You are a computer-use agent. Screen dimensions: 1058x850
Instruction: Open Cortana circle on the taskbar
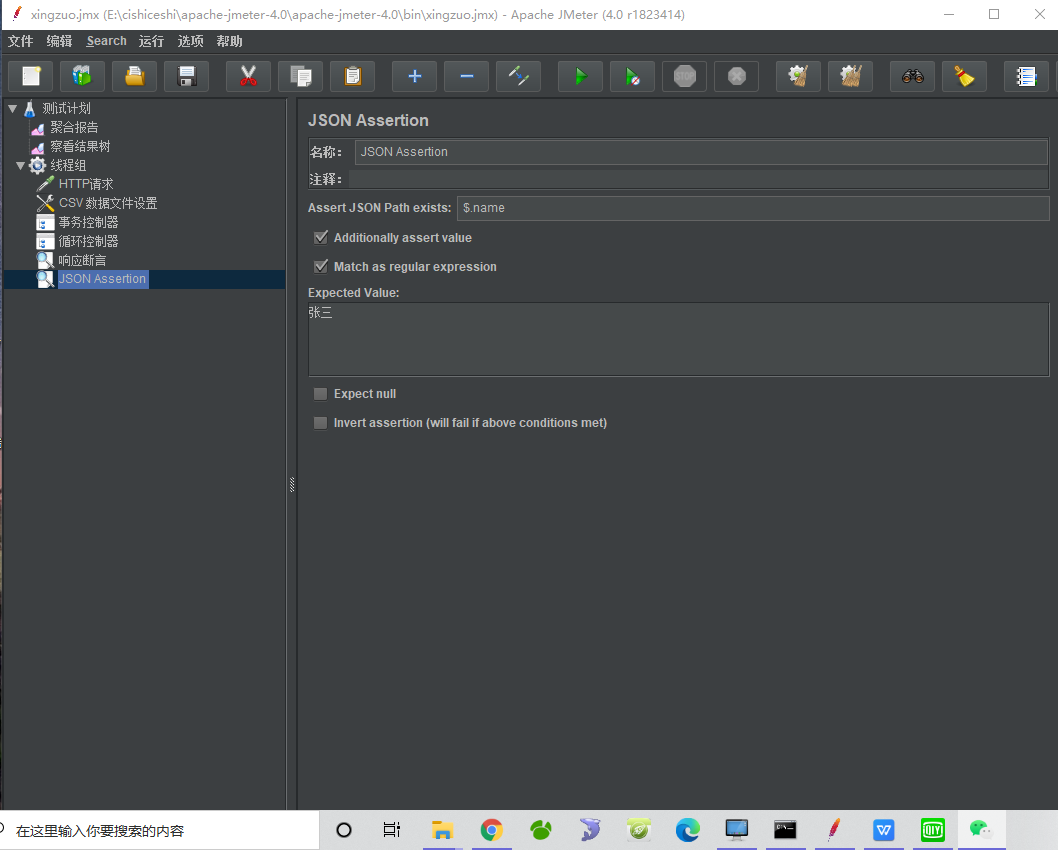[x=343, y=830]
